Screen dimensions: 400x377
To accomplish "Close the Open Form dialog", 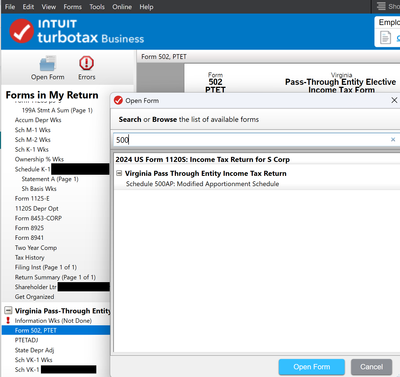I will click(394, 100).
